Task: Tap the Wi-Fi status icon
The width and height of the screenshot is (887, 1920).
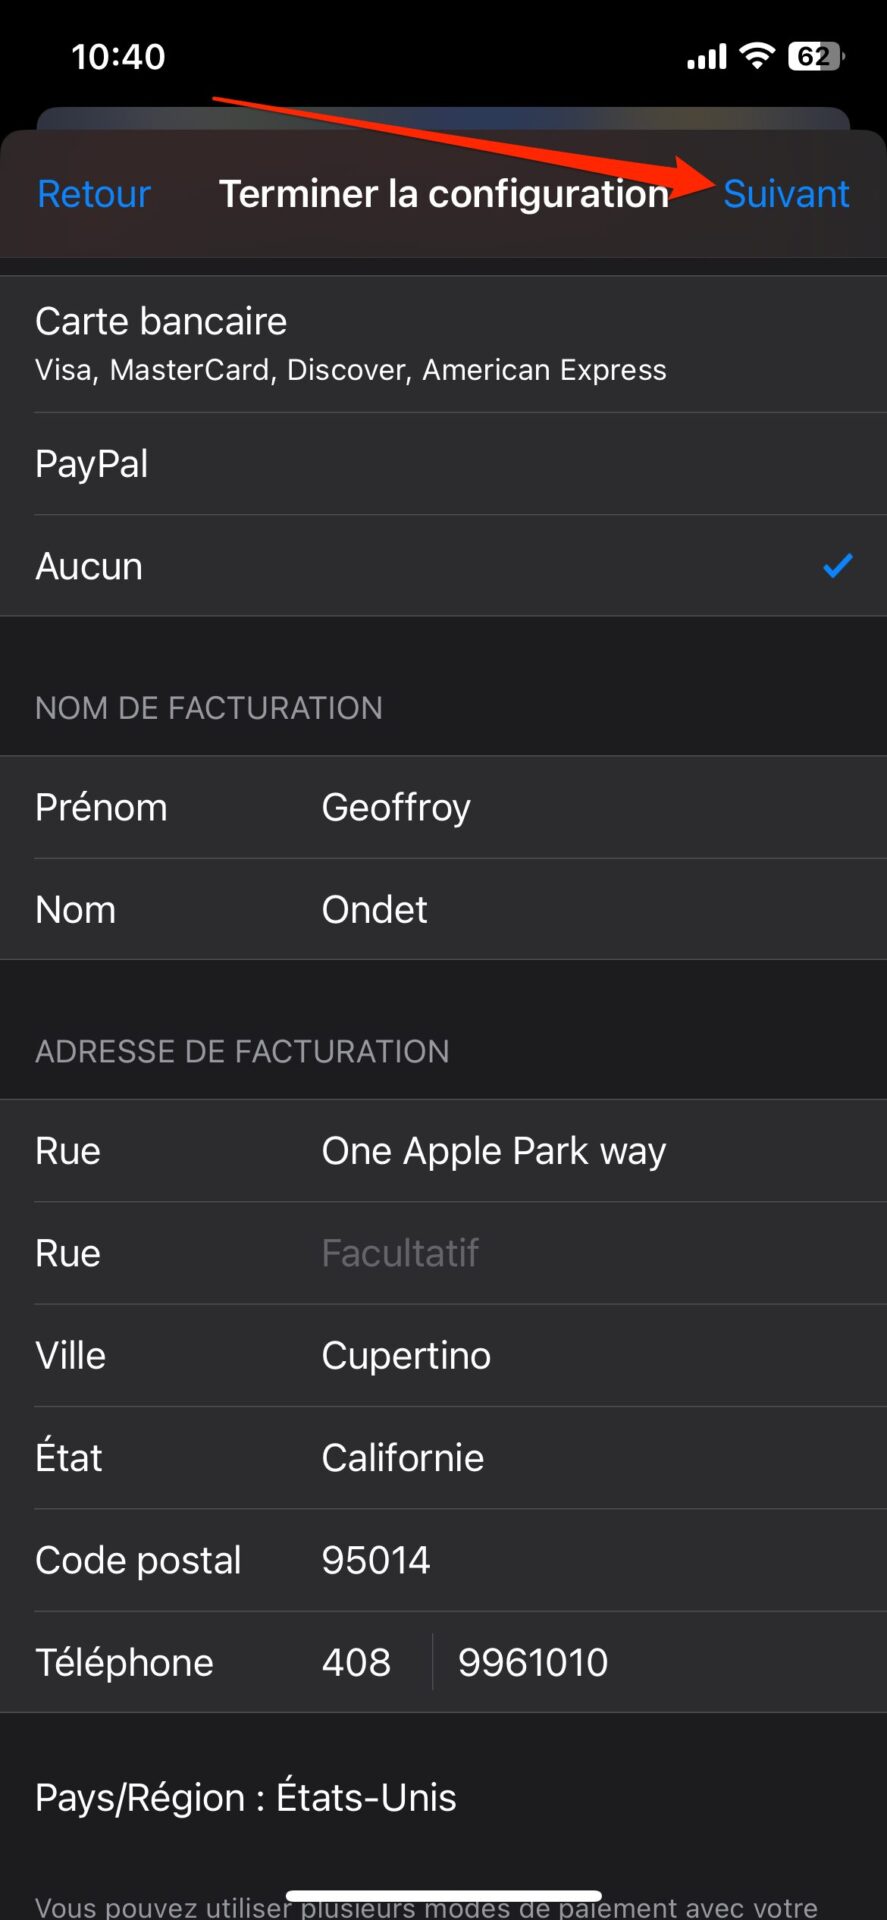Action: [758, 56]
